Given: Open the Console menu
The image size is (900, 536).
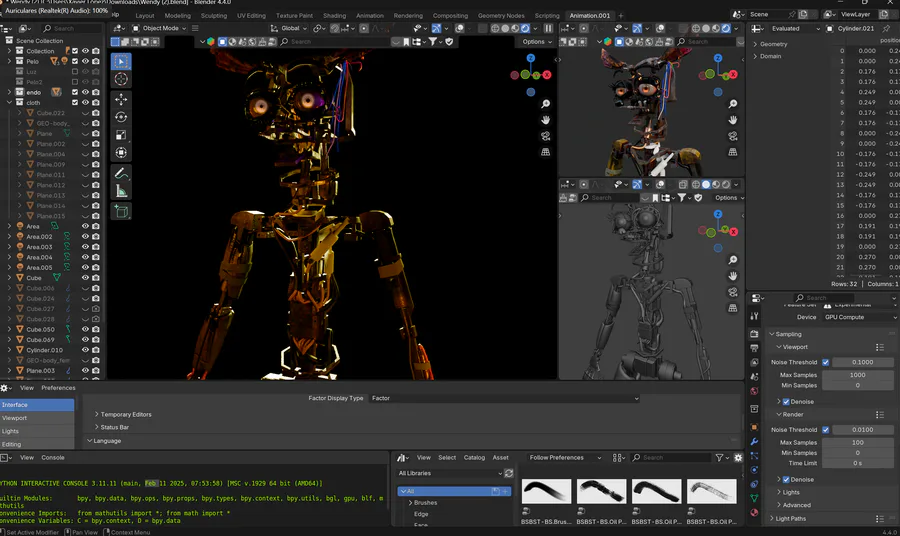Looking at the screenshot, I should tap(53, 458).
